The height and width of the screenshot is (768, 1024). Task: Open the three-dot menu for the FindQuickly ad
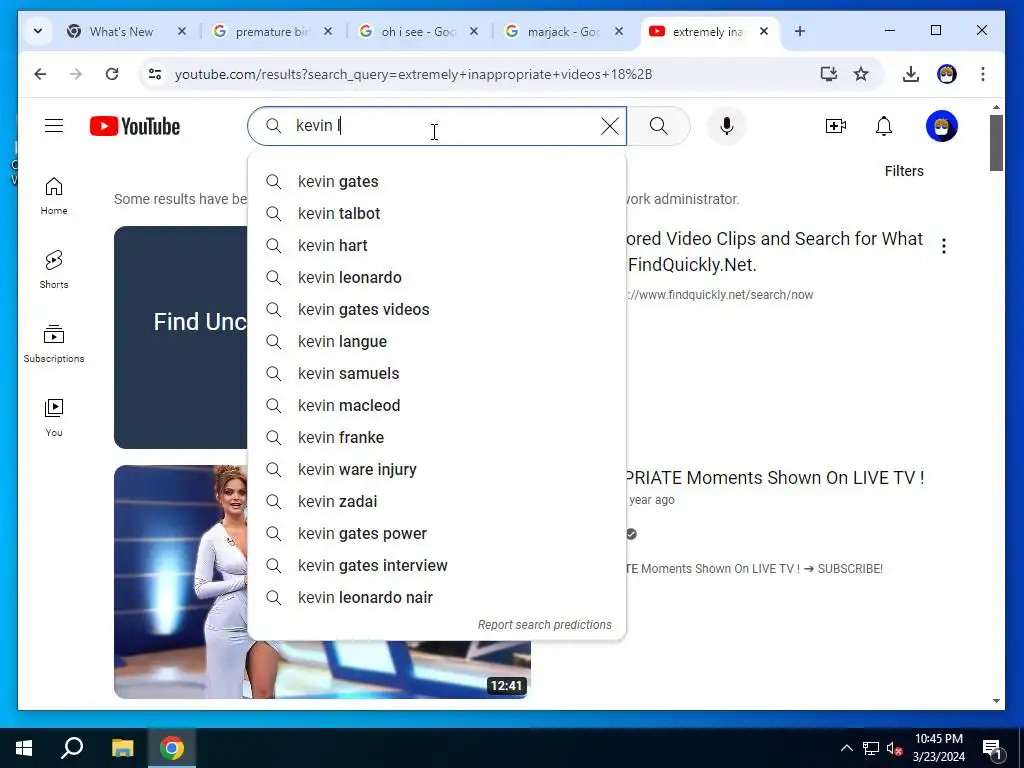[x=944, y=246]
